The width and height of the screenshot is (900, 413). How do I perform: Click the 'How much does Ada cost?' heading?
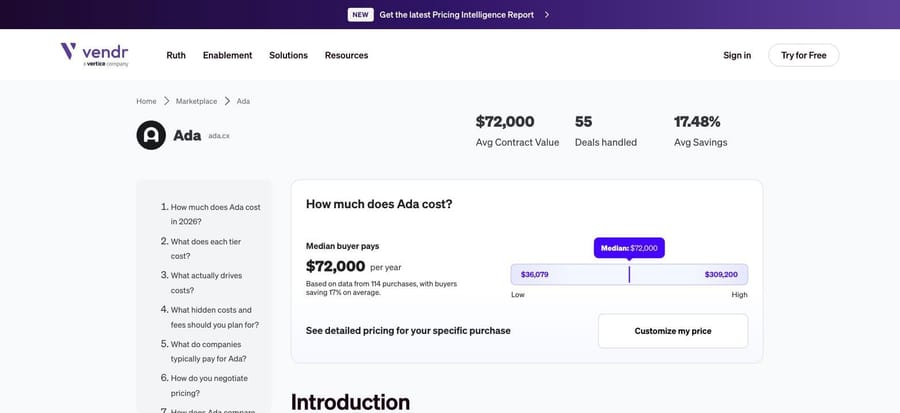[379, 204]
